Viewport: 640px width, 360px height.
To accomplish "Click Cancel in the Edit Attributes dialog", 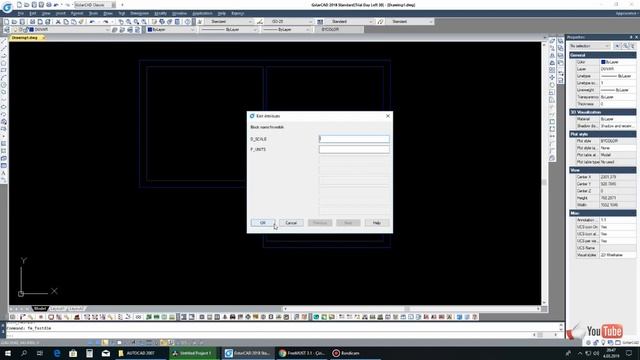I will [x=291, y=223].
